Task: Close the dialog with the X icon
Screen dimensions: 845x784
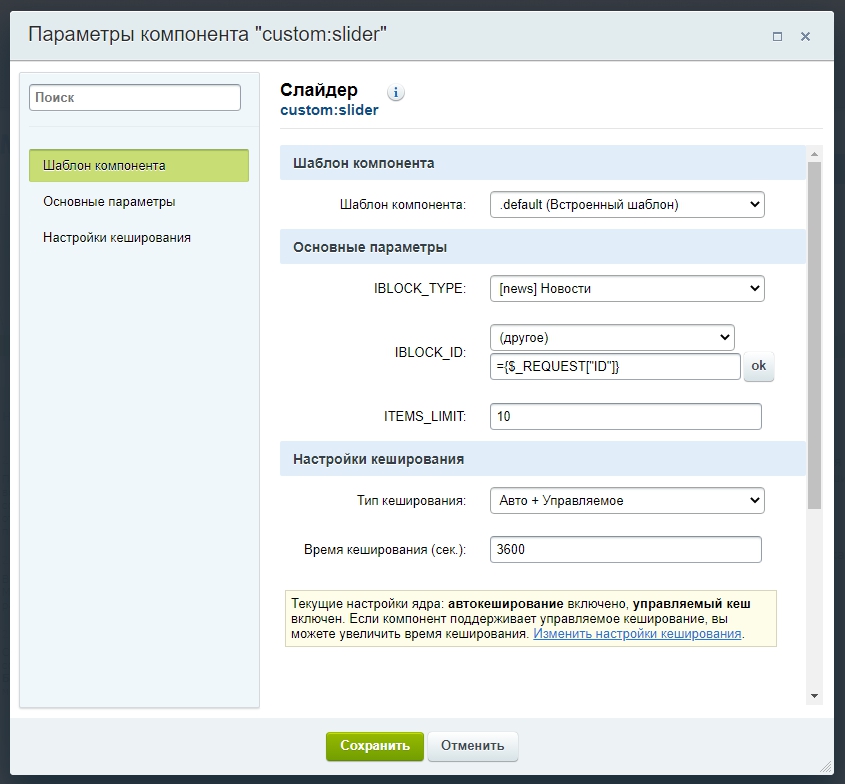Action: pyautogui.click(x=805, y=37)
